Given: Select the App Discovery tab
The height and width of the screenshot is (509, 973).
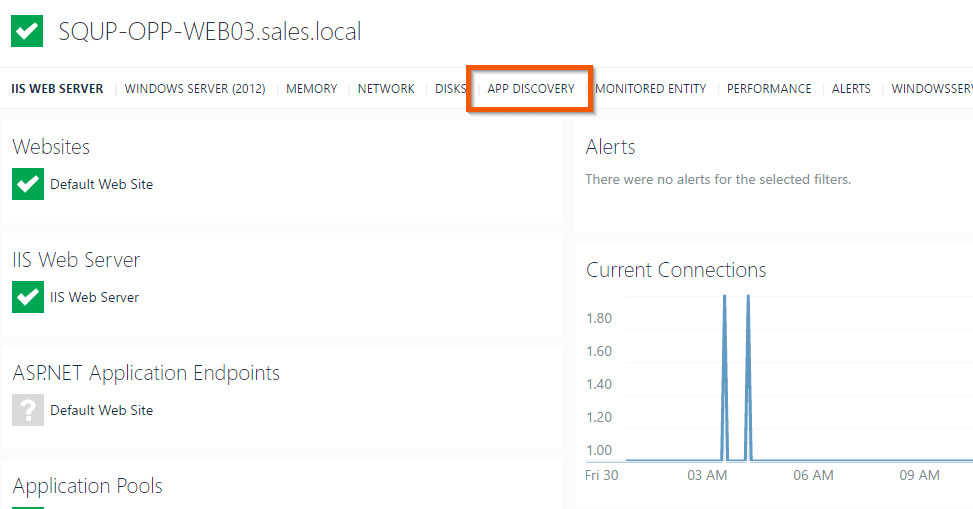Looking at the screenshot, I should tap(531, 89).
